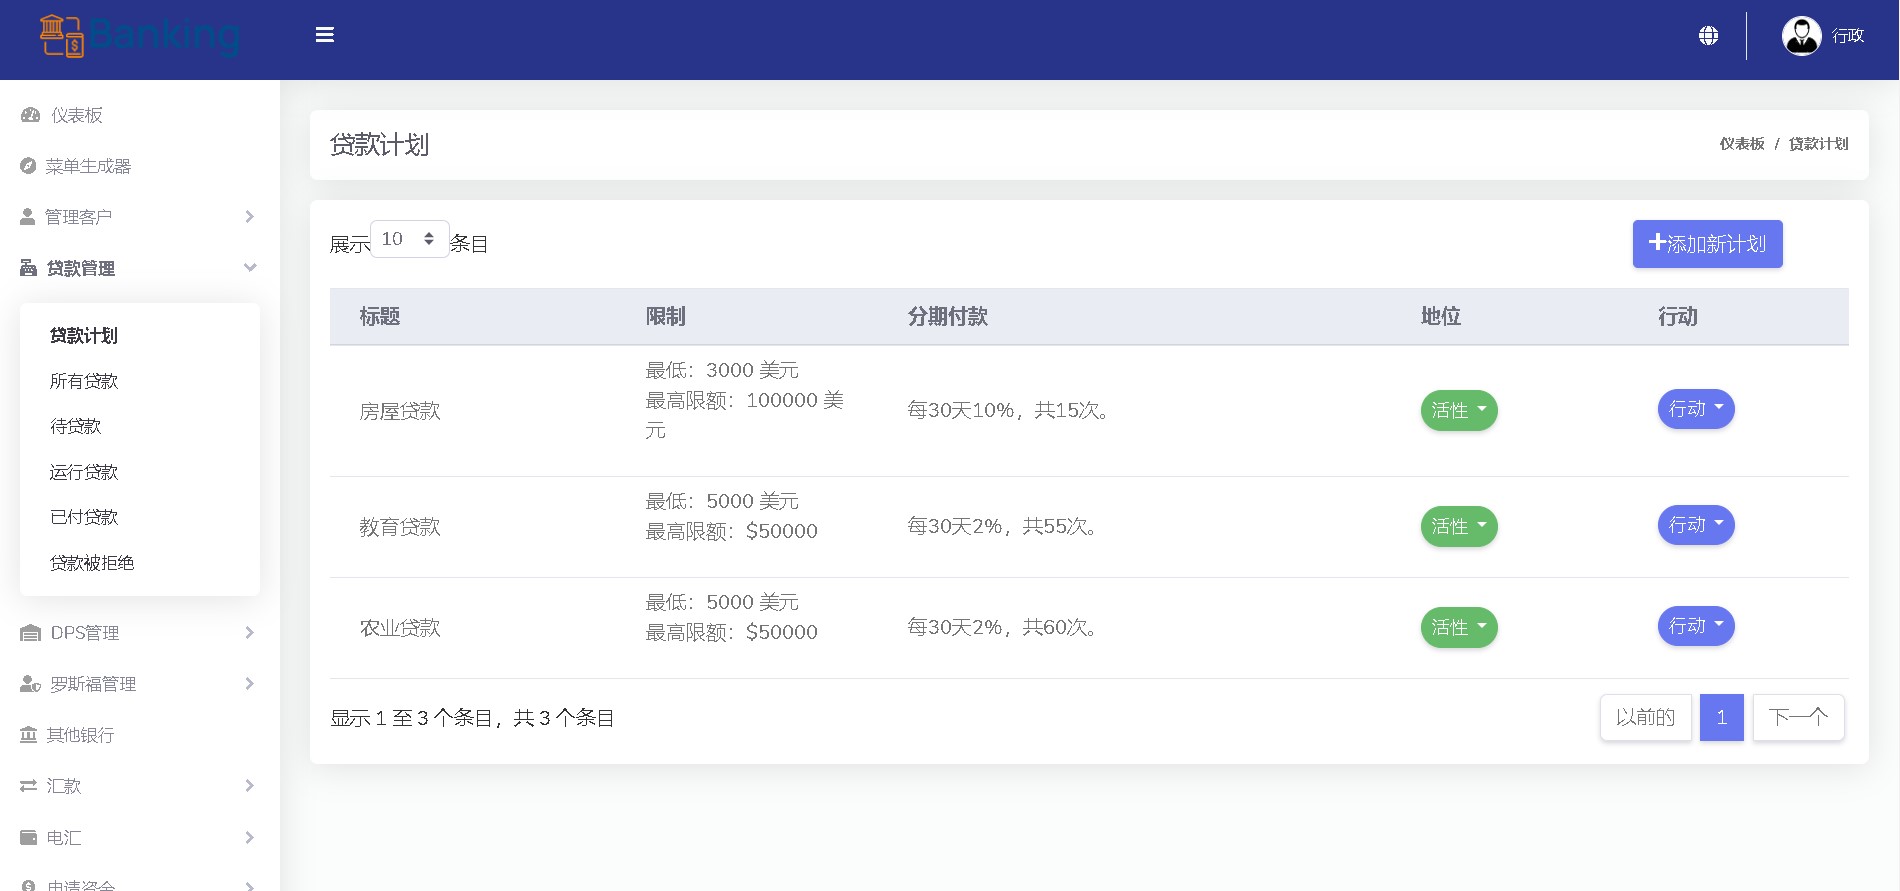Click the 其他银行 institution icon
Image resolution: width=1900 pixels, height=891 pixels.
(28, 735)
